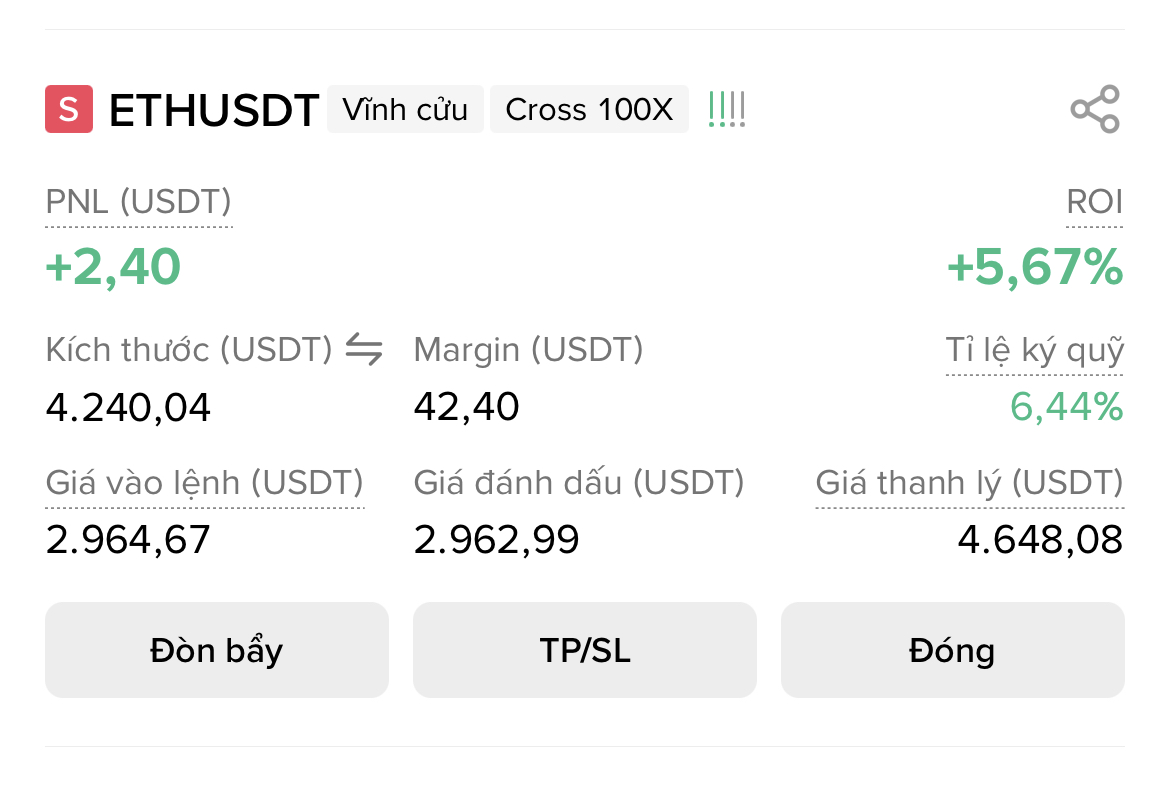The height and width of the screenshot is (798, 1170).
Task: Open the Đòn bẩy leverage settings
Action: pos(216,650)
